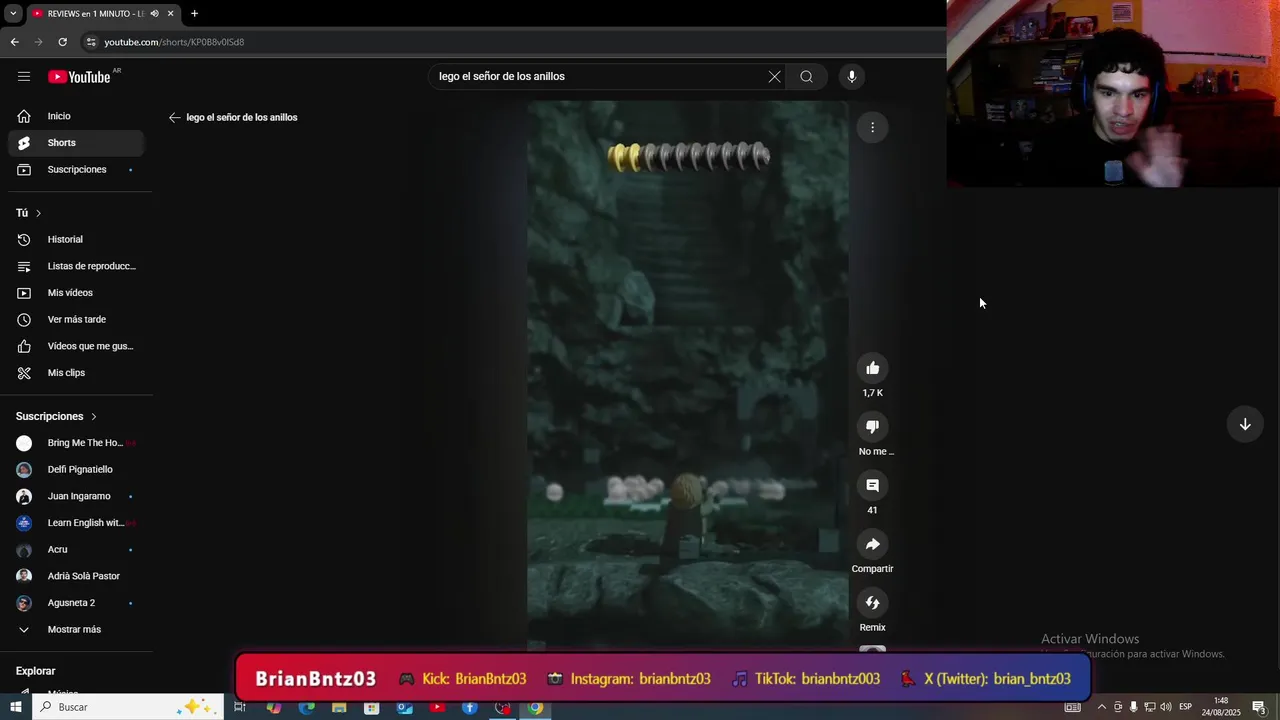
Task: Click the Short video player
Action: pos(688,375)
